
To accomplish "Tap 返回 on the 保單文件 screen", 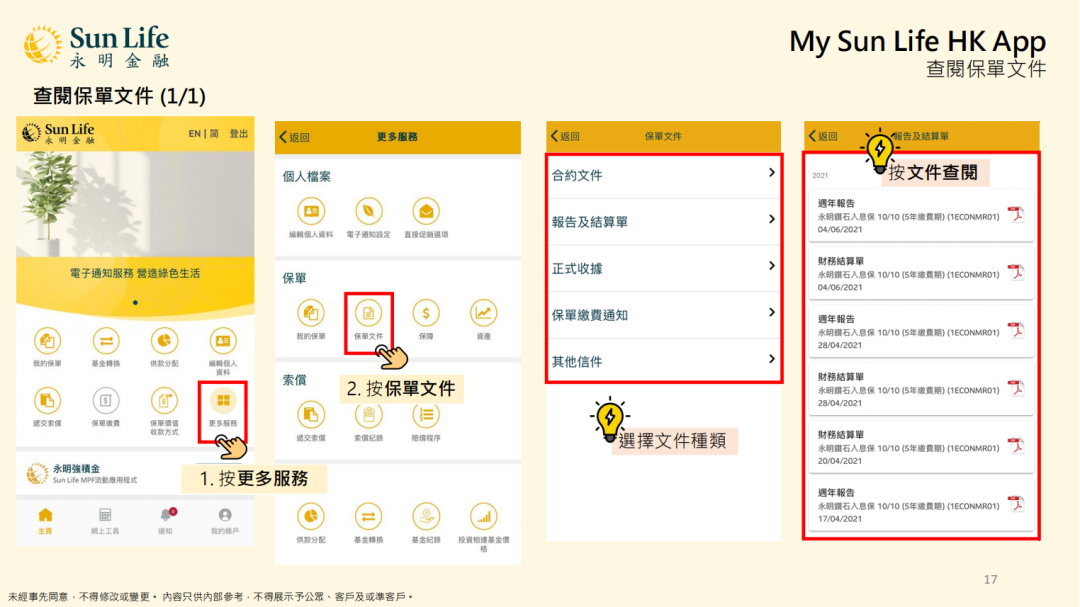I will point(565,136).
